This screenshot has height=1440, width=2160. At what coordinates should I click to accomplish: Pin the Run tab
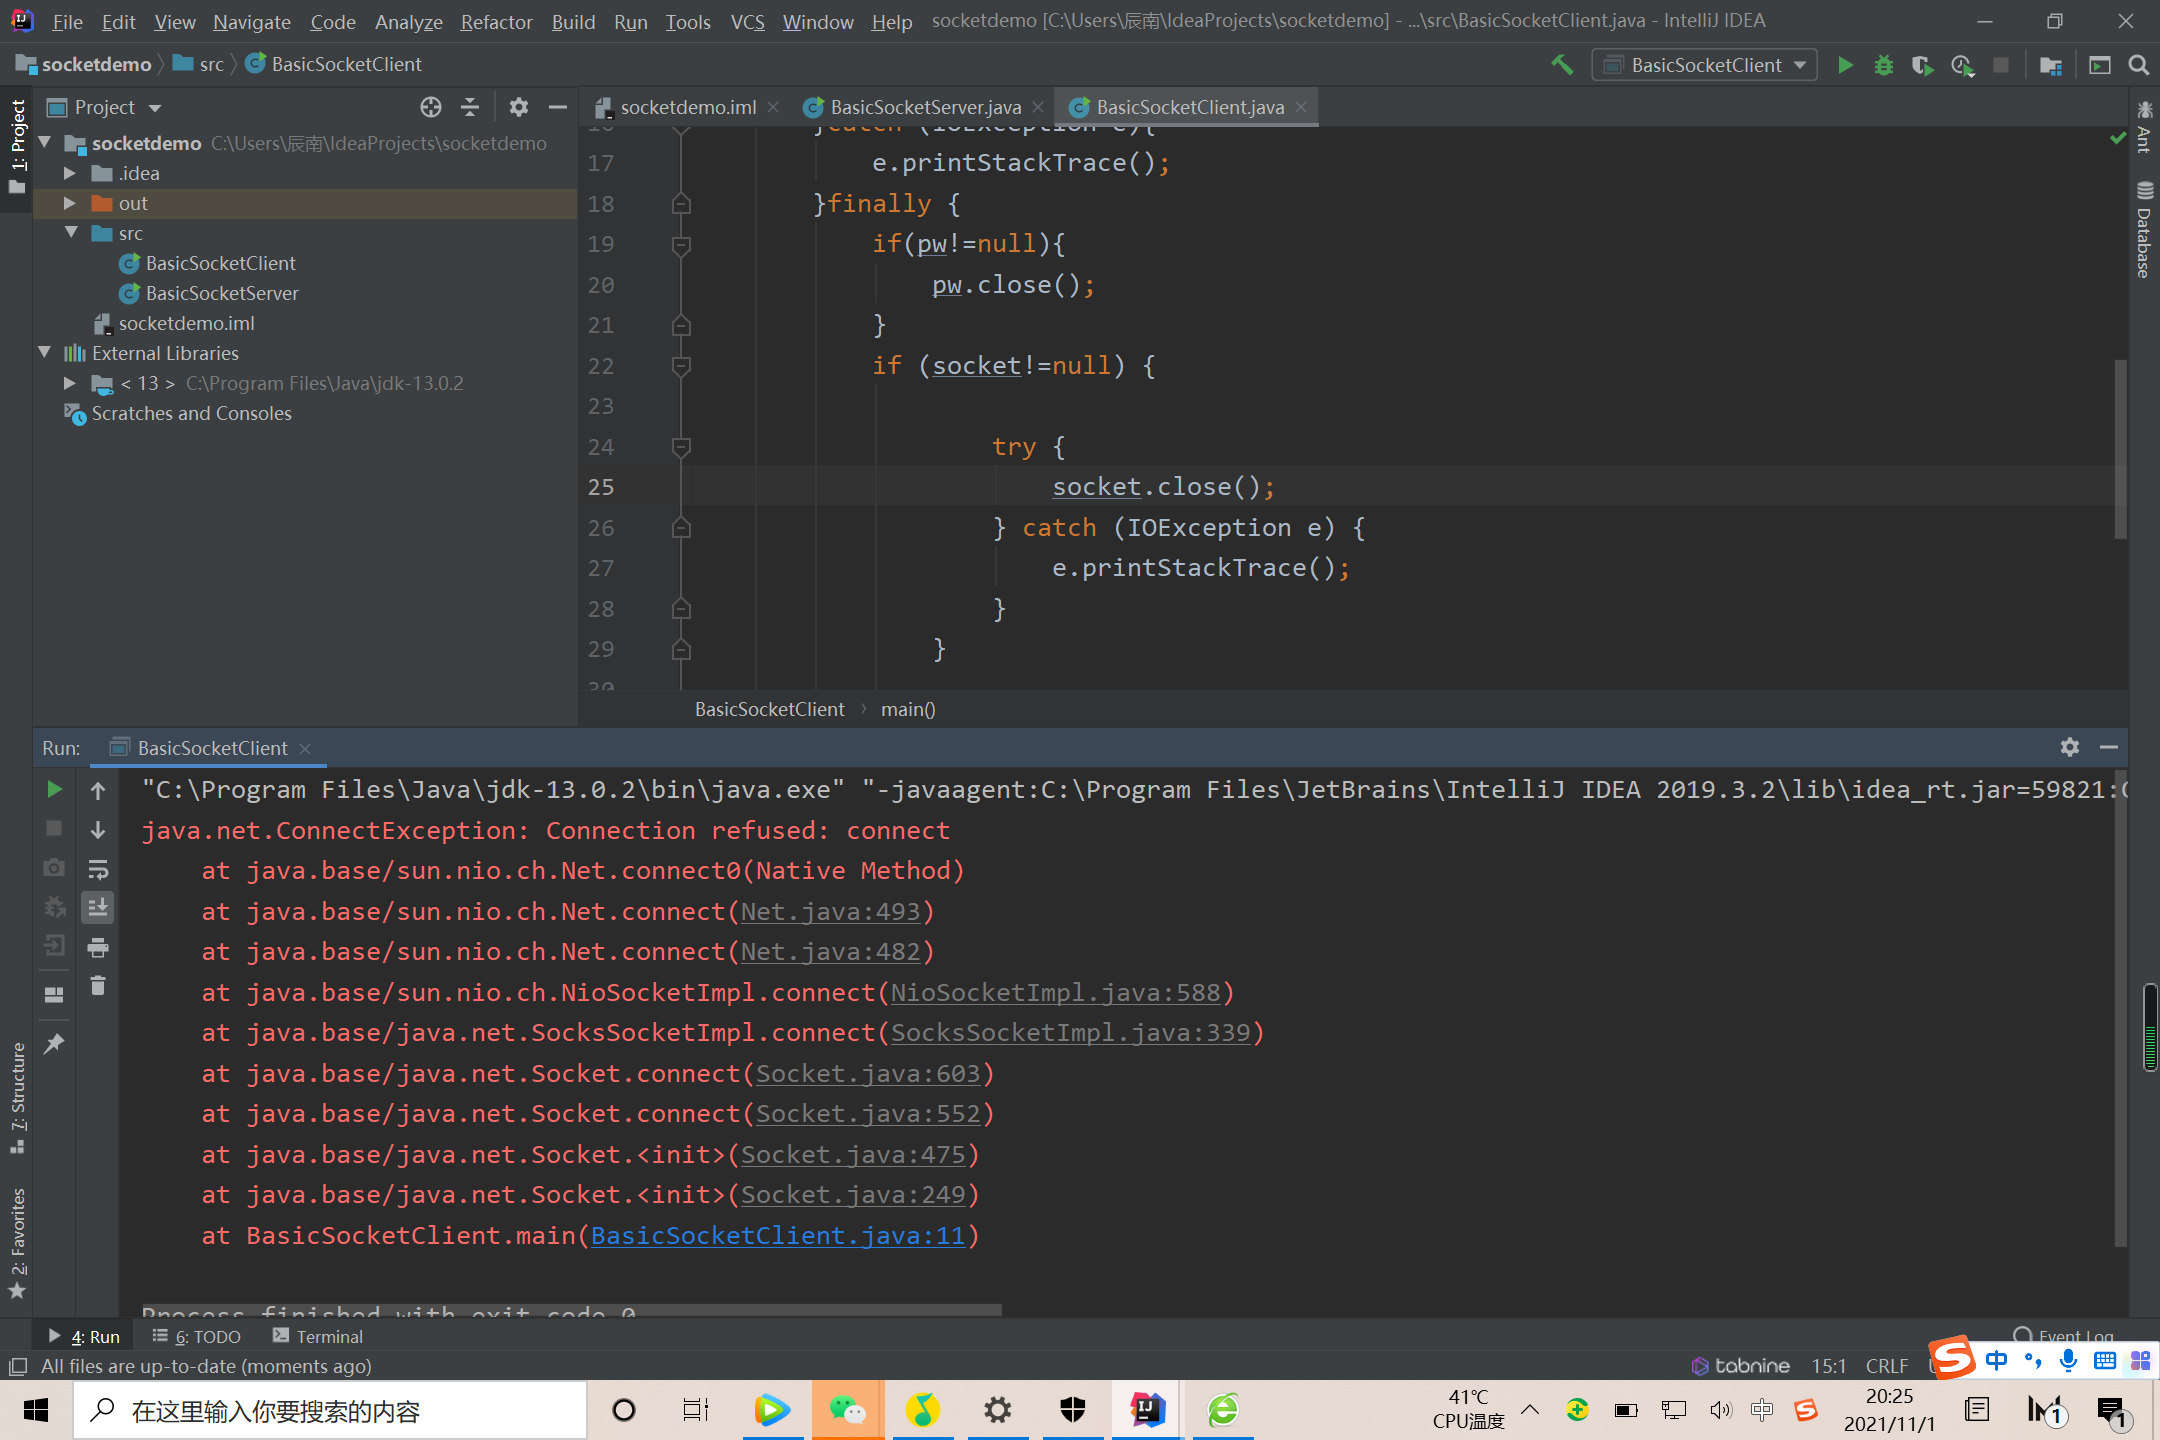pos(54,1043)
